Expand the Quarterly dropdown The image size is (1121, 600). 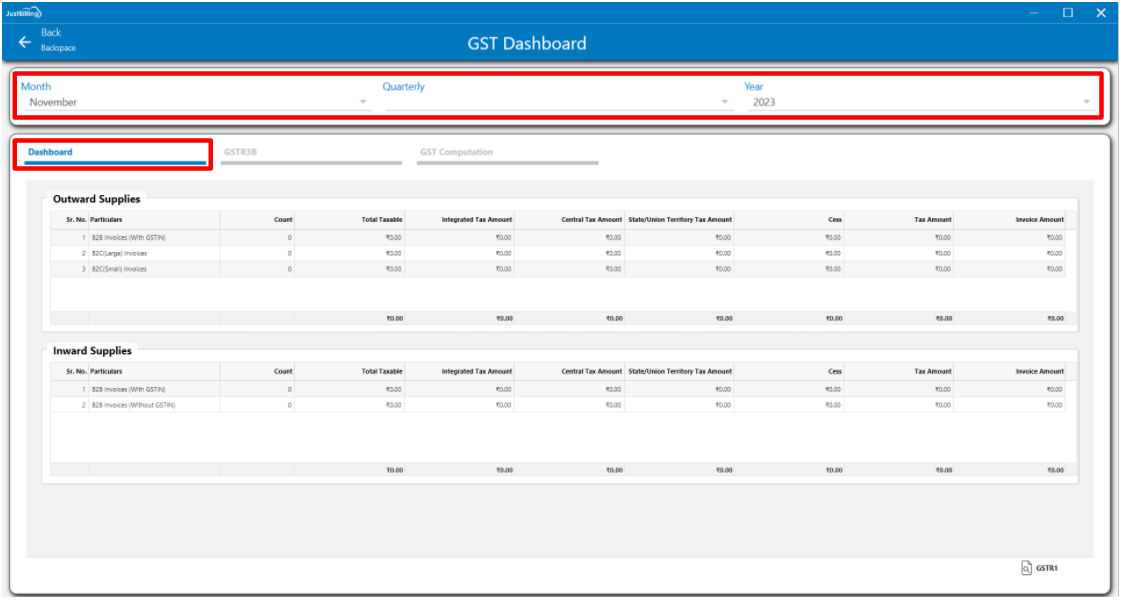pyautogui.click(x=557, y=102)
